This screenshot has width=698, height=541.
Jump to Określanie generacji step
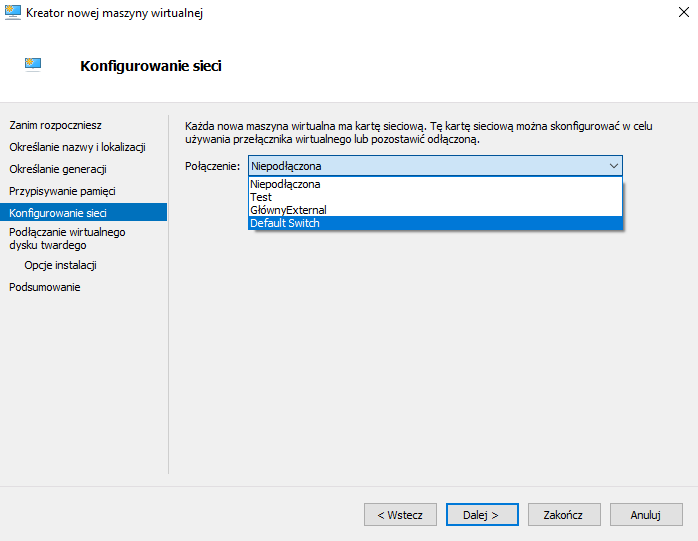[58, 169]
